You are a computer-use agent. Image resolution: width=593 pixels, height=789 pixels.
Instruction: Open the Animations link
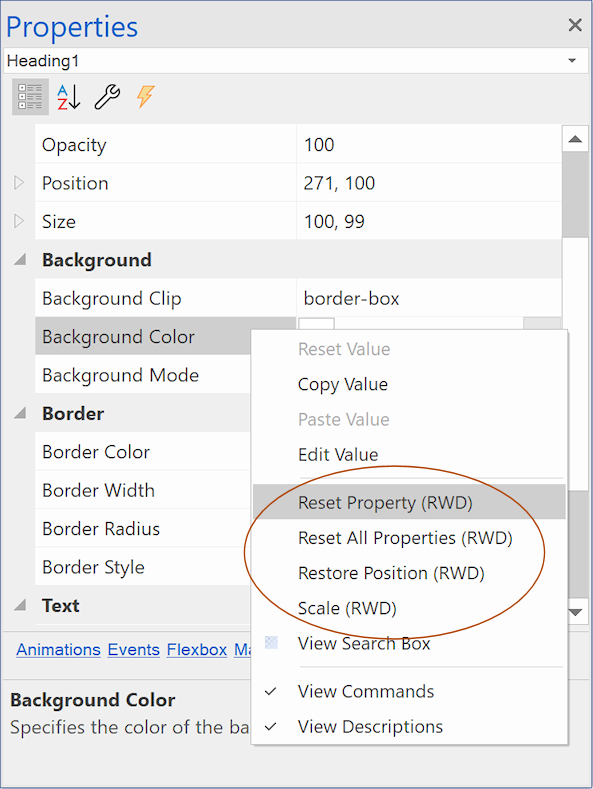click(x=58, y=650)
